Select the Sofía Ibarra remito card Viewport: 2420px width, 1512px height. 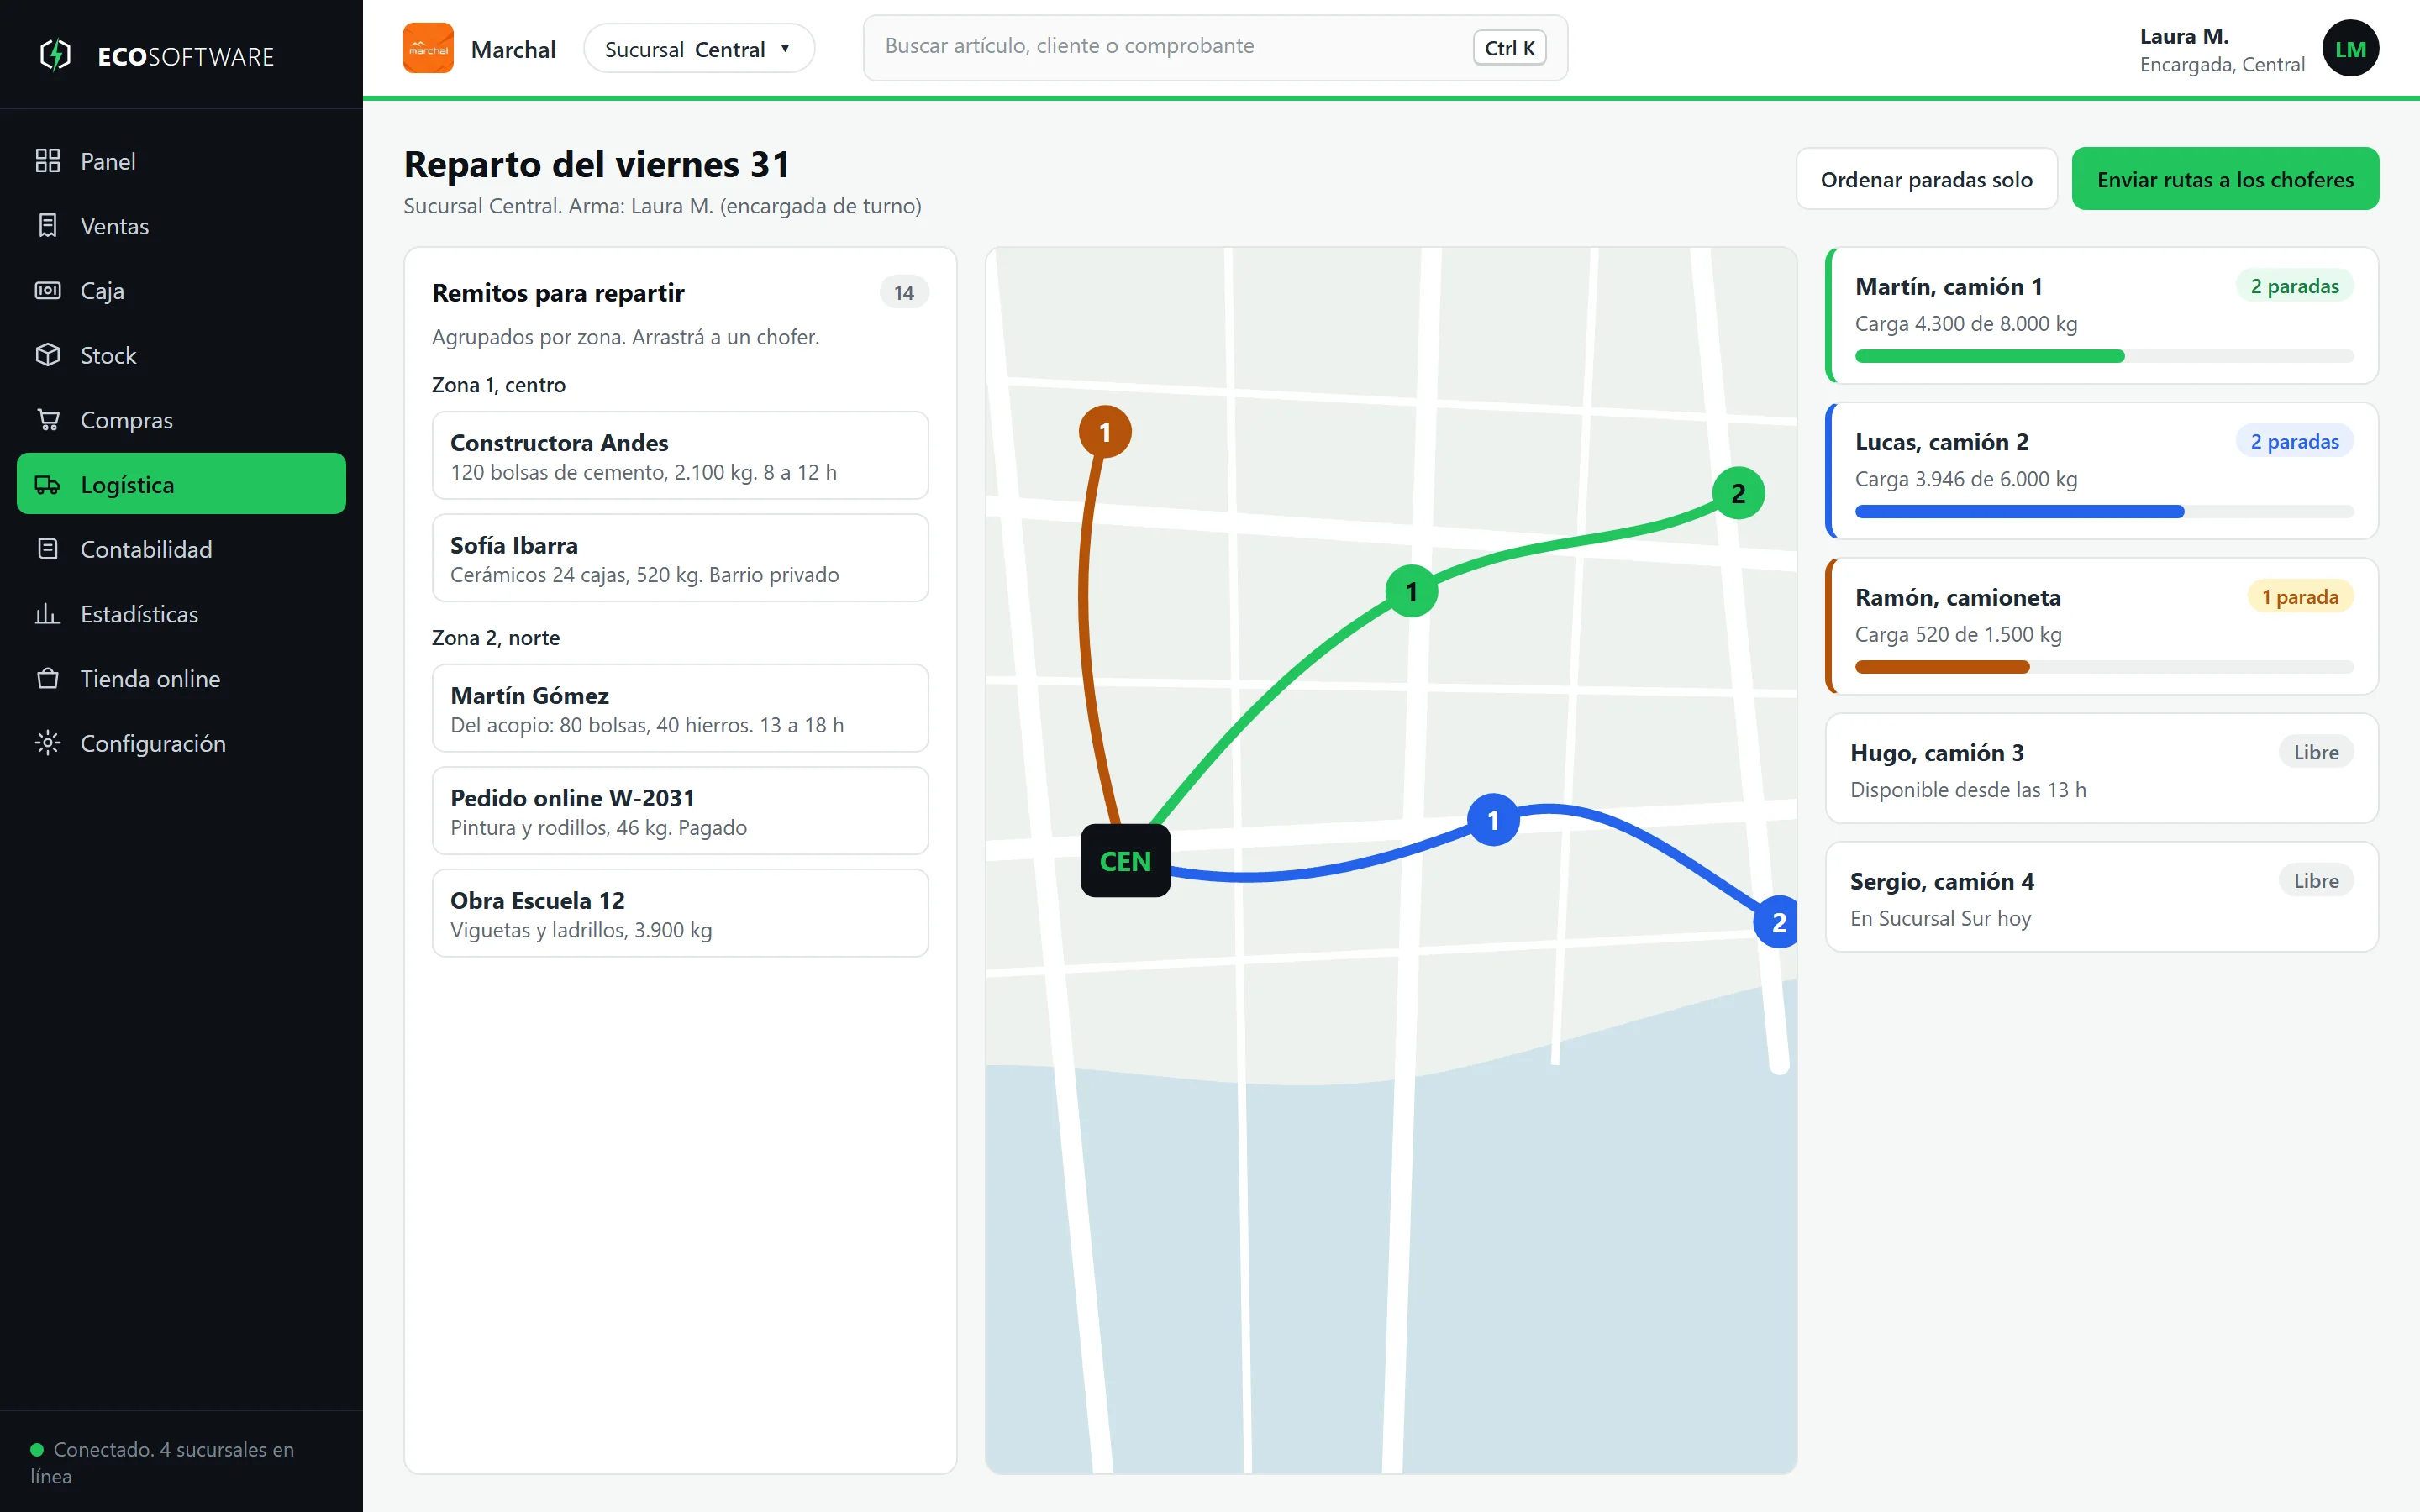[x=680, y=558]
